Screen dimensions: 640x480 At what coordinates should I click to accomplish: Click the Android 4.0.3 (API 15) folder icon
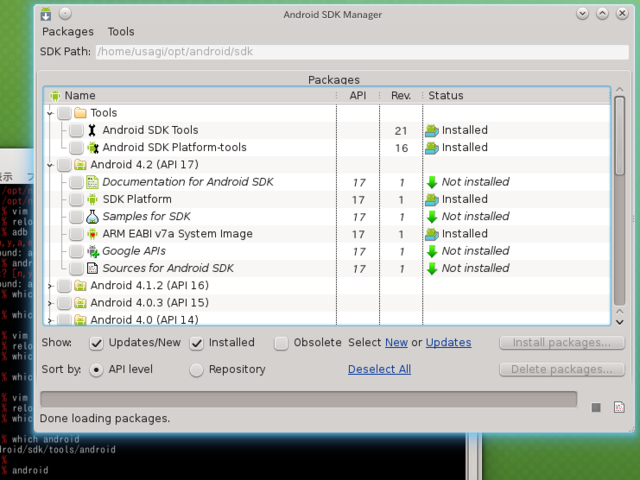80,303
